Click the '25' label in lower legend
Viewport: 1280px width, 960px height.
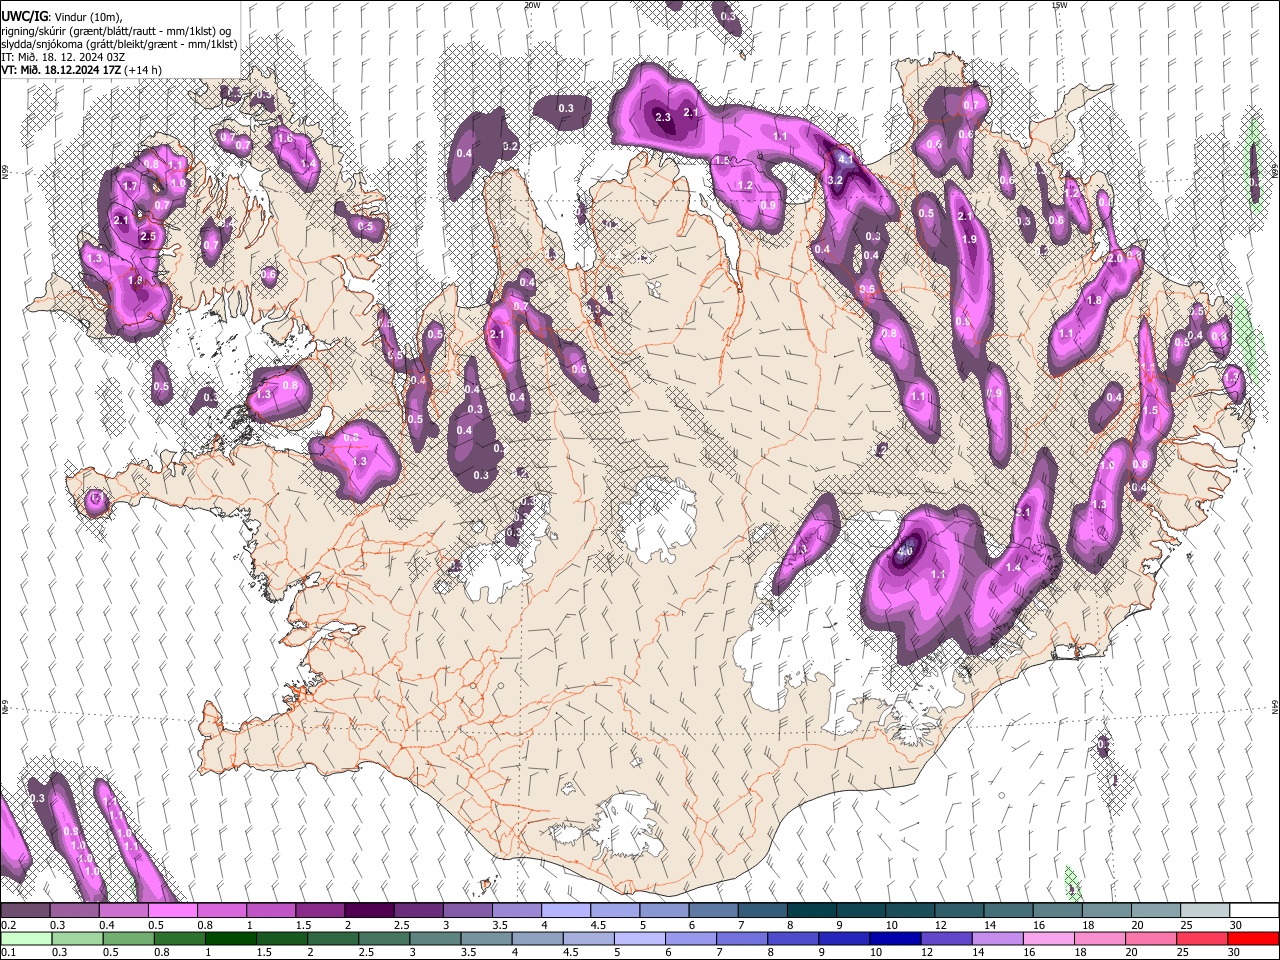coord(1181,953)
